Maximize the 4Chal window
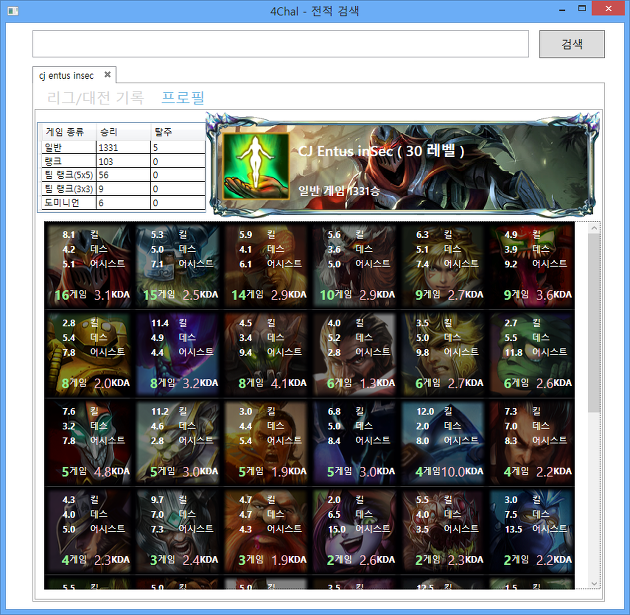The height and width of the screenshot is (615, 630). coord(582,8)
